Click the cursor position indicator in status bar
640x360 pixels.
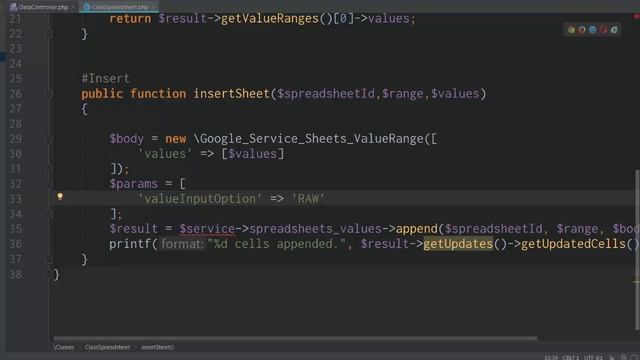[x=551, y=358]
